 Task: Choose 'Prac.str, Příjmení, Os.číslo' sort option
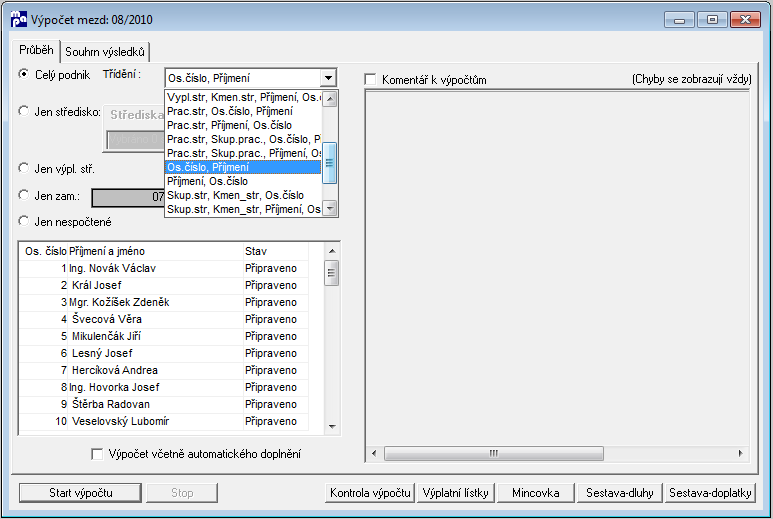tap(244, 125)
